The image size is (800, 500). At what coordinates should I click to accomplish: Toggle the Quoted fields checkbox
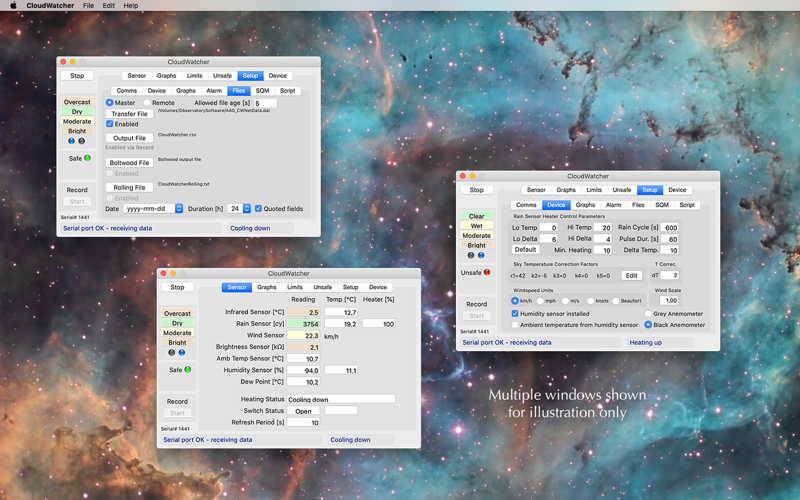coord(258,209)
